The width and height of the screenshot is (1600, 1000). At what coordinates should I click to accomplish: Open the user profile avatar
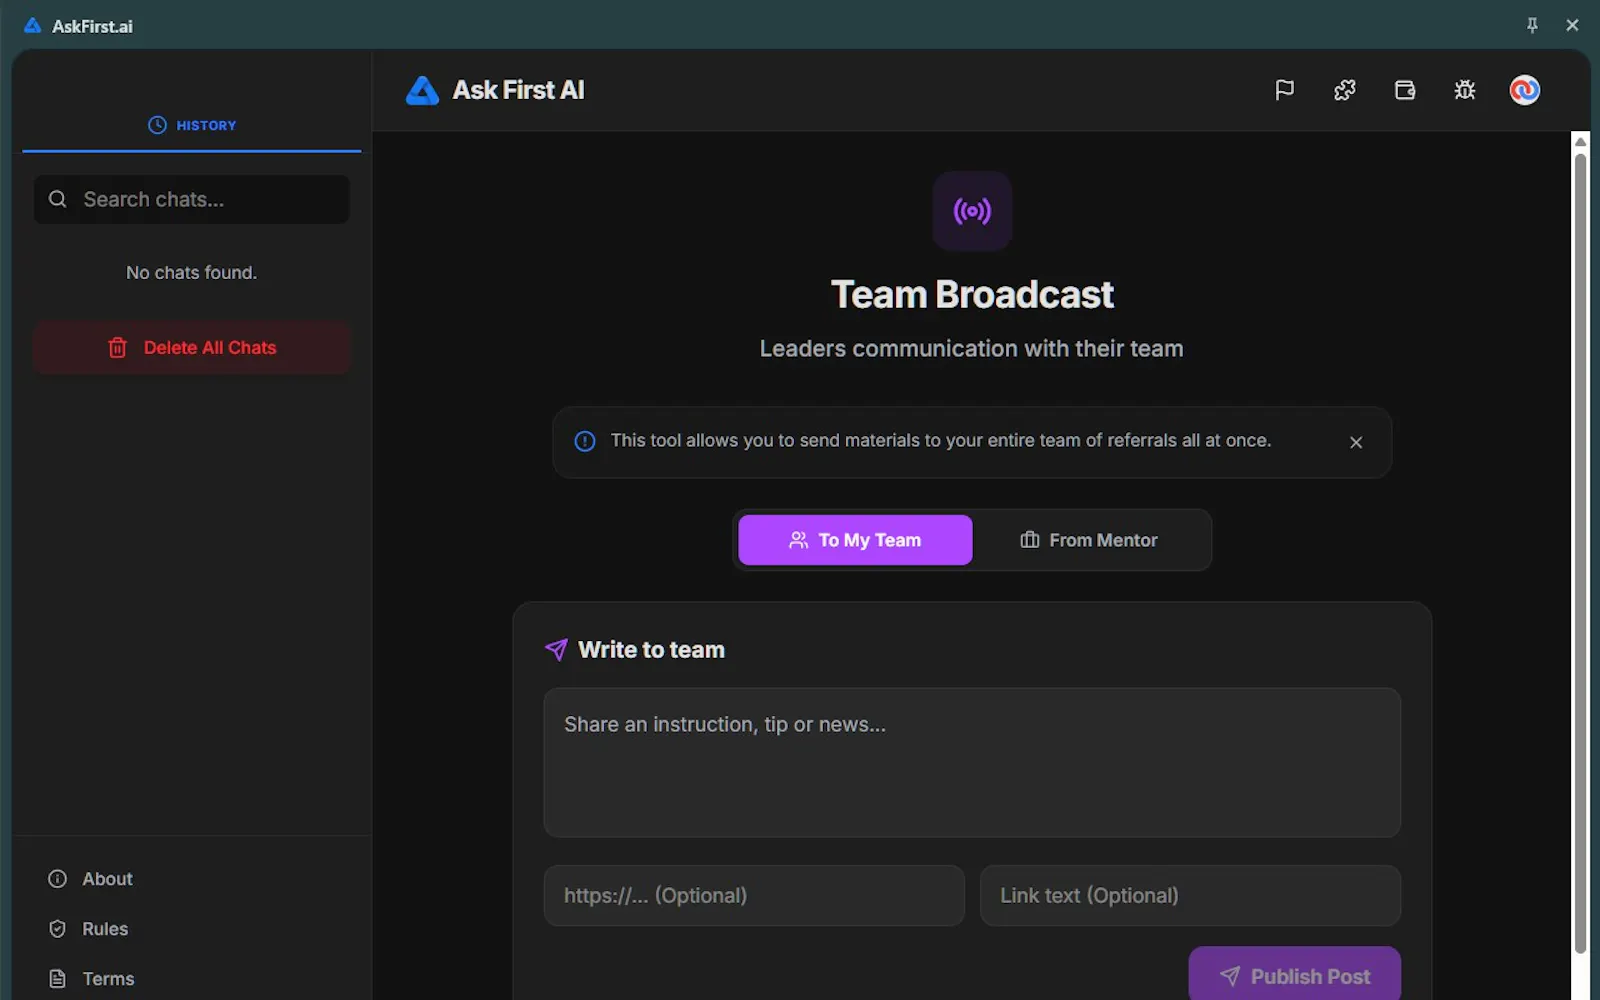(1525, 90)
